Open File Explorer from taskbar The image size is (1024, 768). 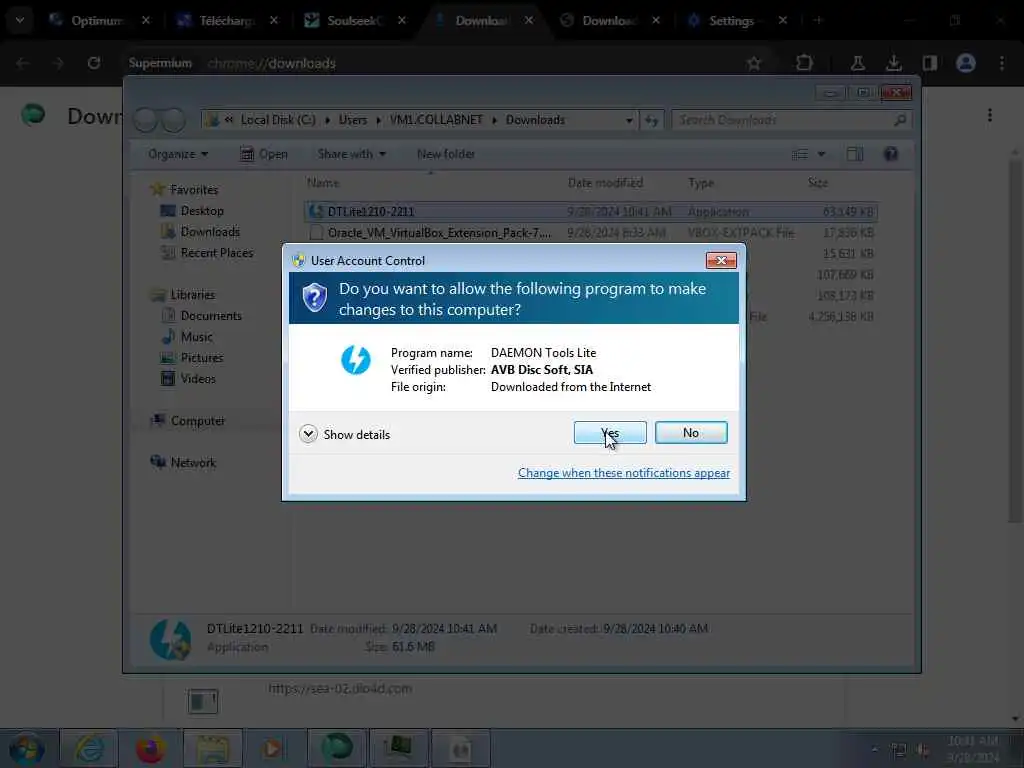click(212, 748)
